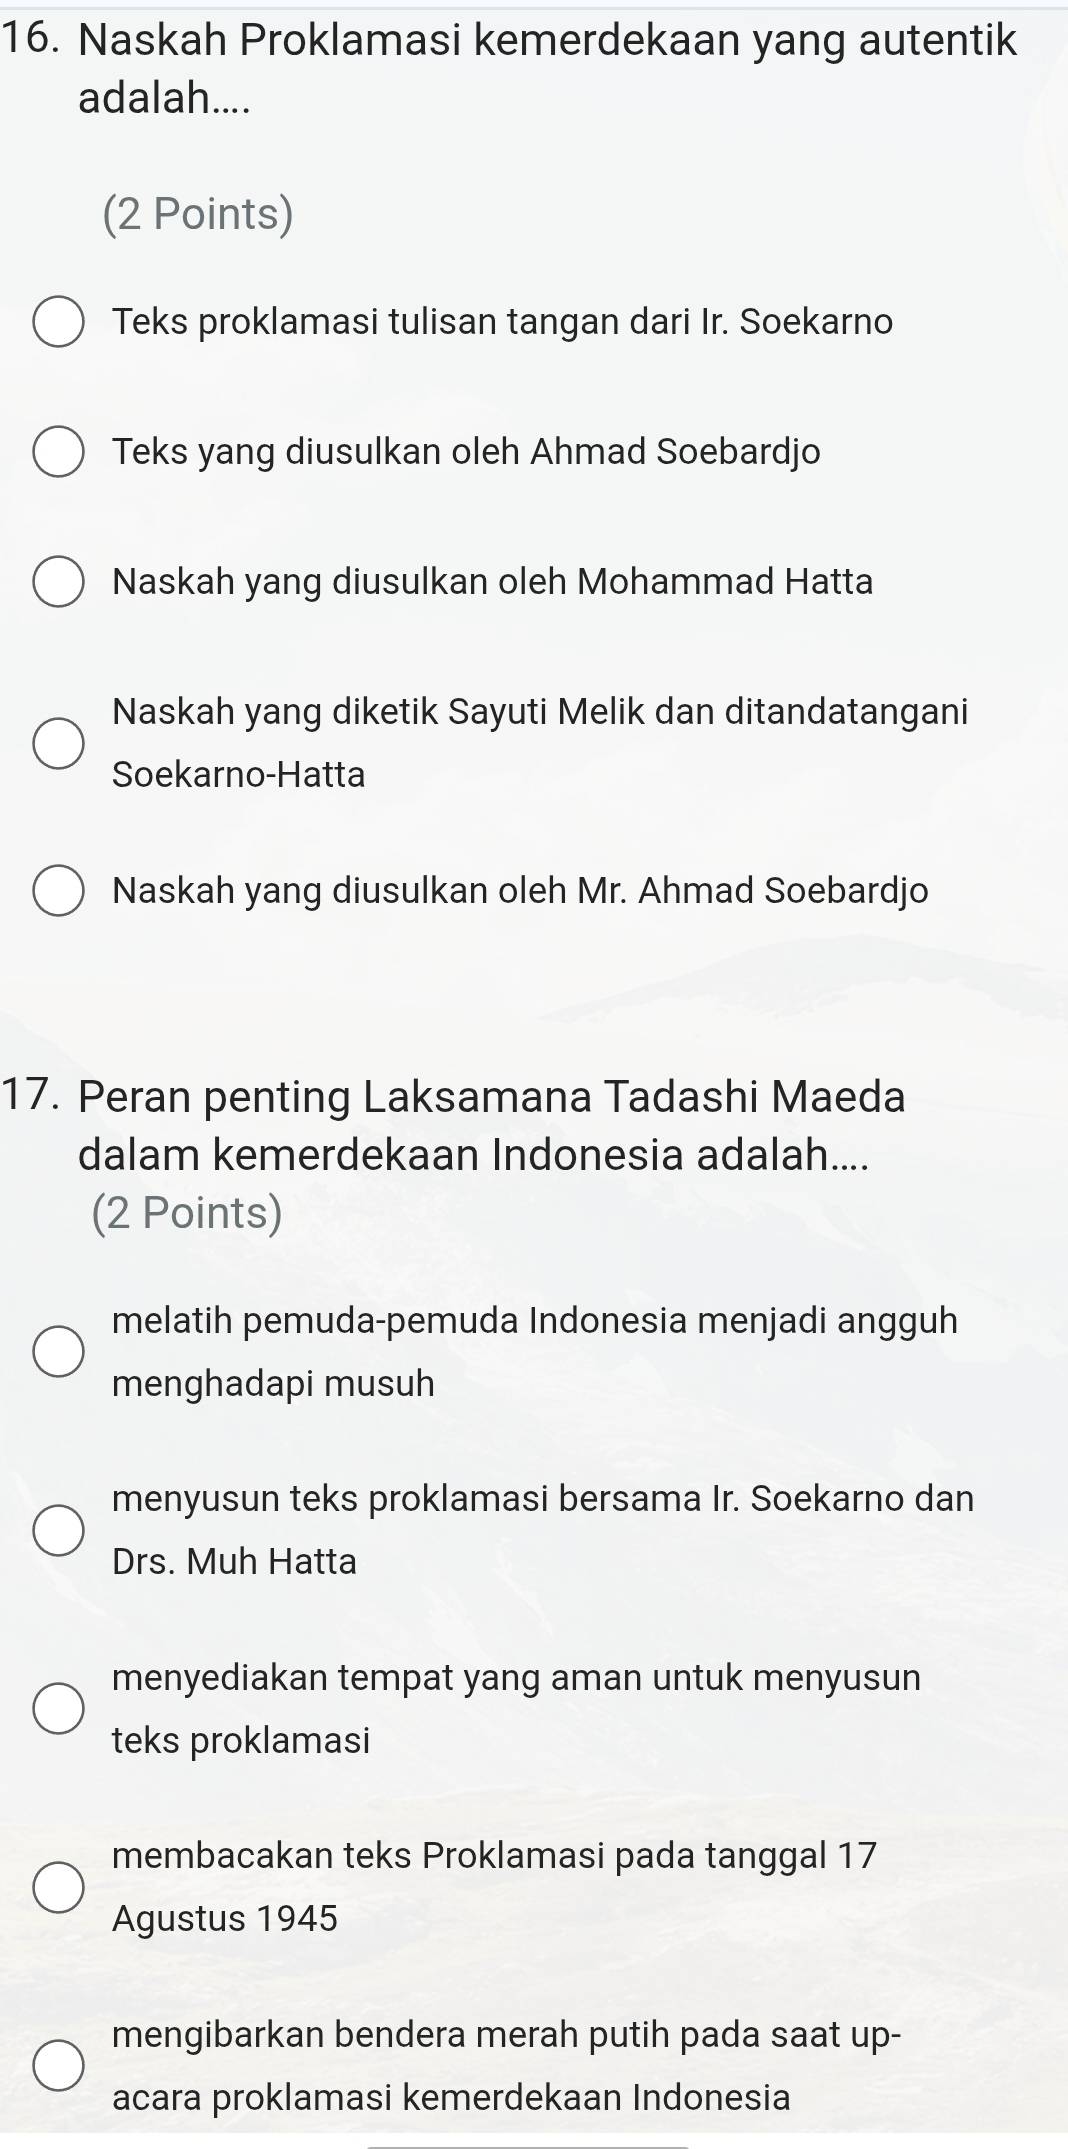Viewport: 1068px width, 2149px height.
Task: Click question 16 heading about Naskah Proklamasi
Action: (546, 42)
